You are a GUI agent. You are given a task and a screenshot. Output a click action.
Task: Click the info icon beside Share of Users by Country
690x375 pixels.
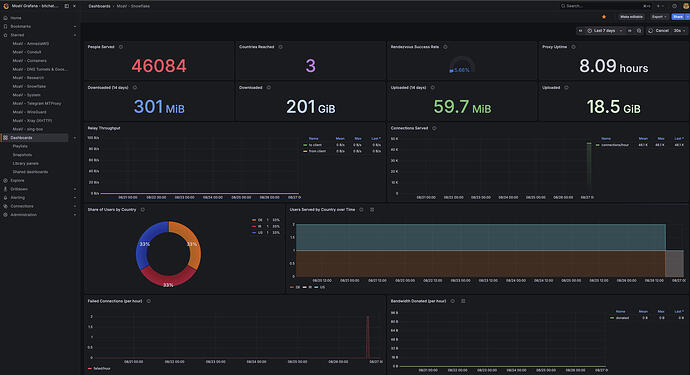143,210
